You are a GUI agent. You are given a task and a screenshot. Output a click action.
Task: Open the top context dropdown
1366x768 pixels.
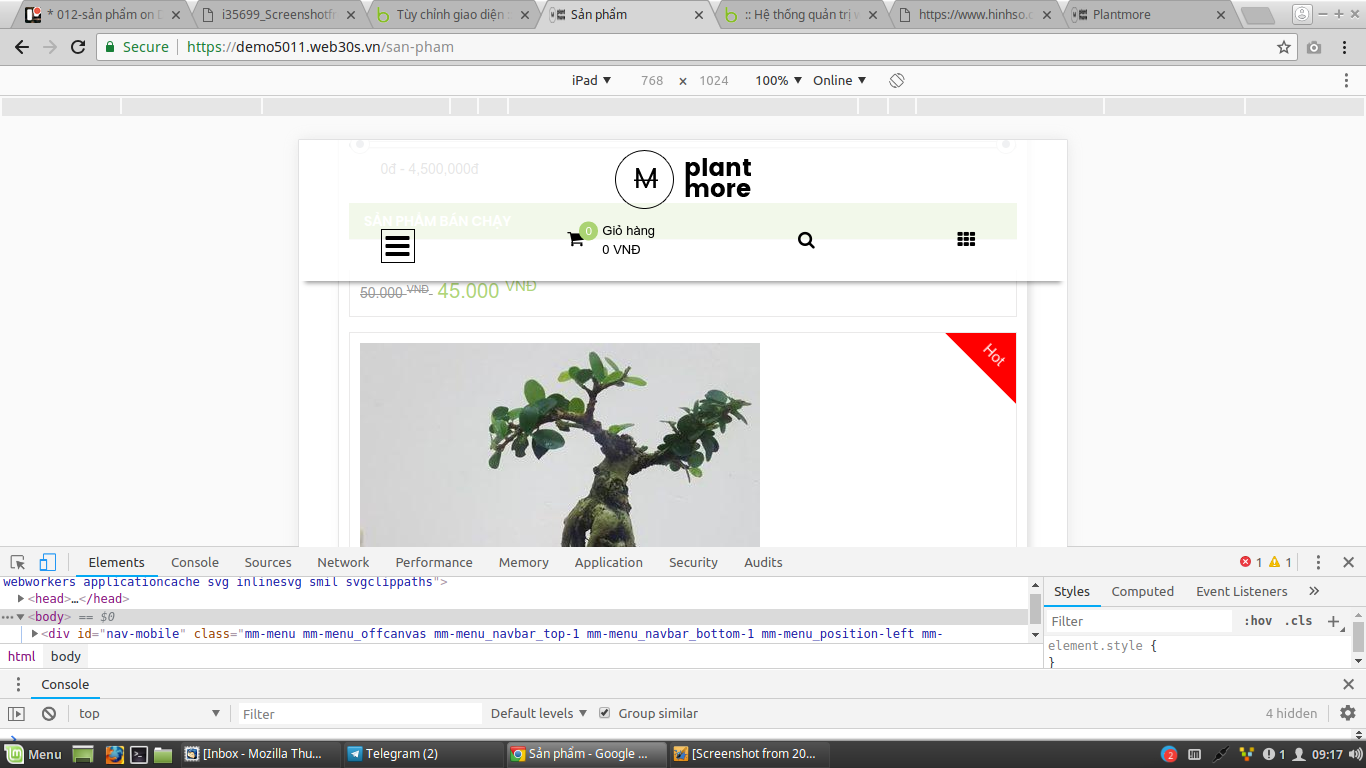click(150, 713)
